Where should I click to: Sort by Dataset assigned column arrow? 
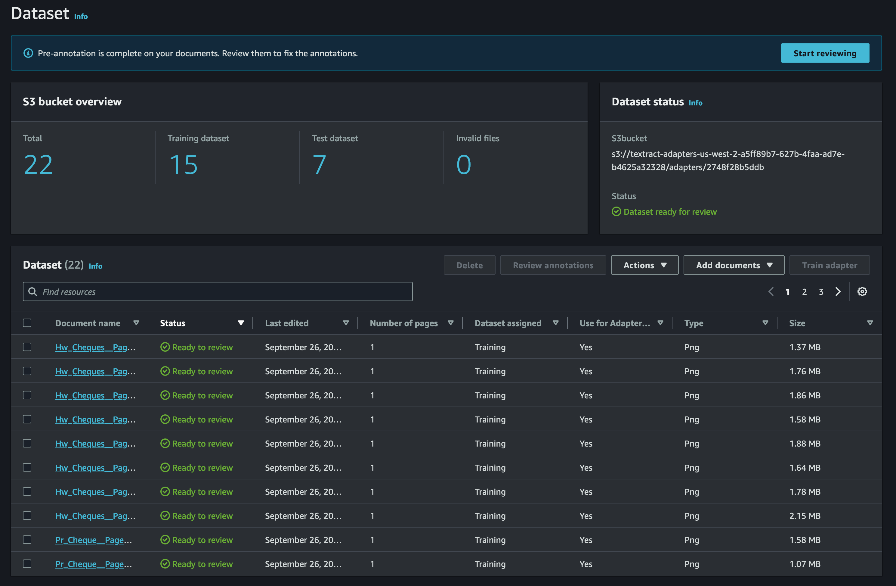(555, 323)
